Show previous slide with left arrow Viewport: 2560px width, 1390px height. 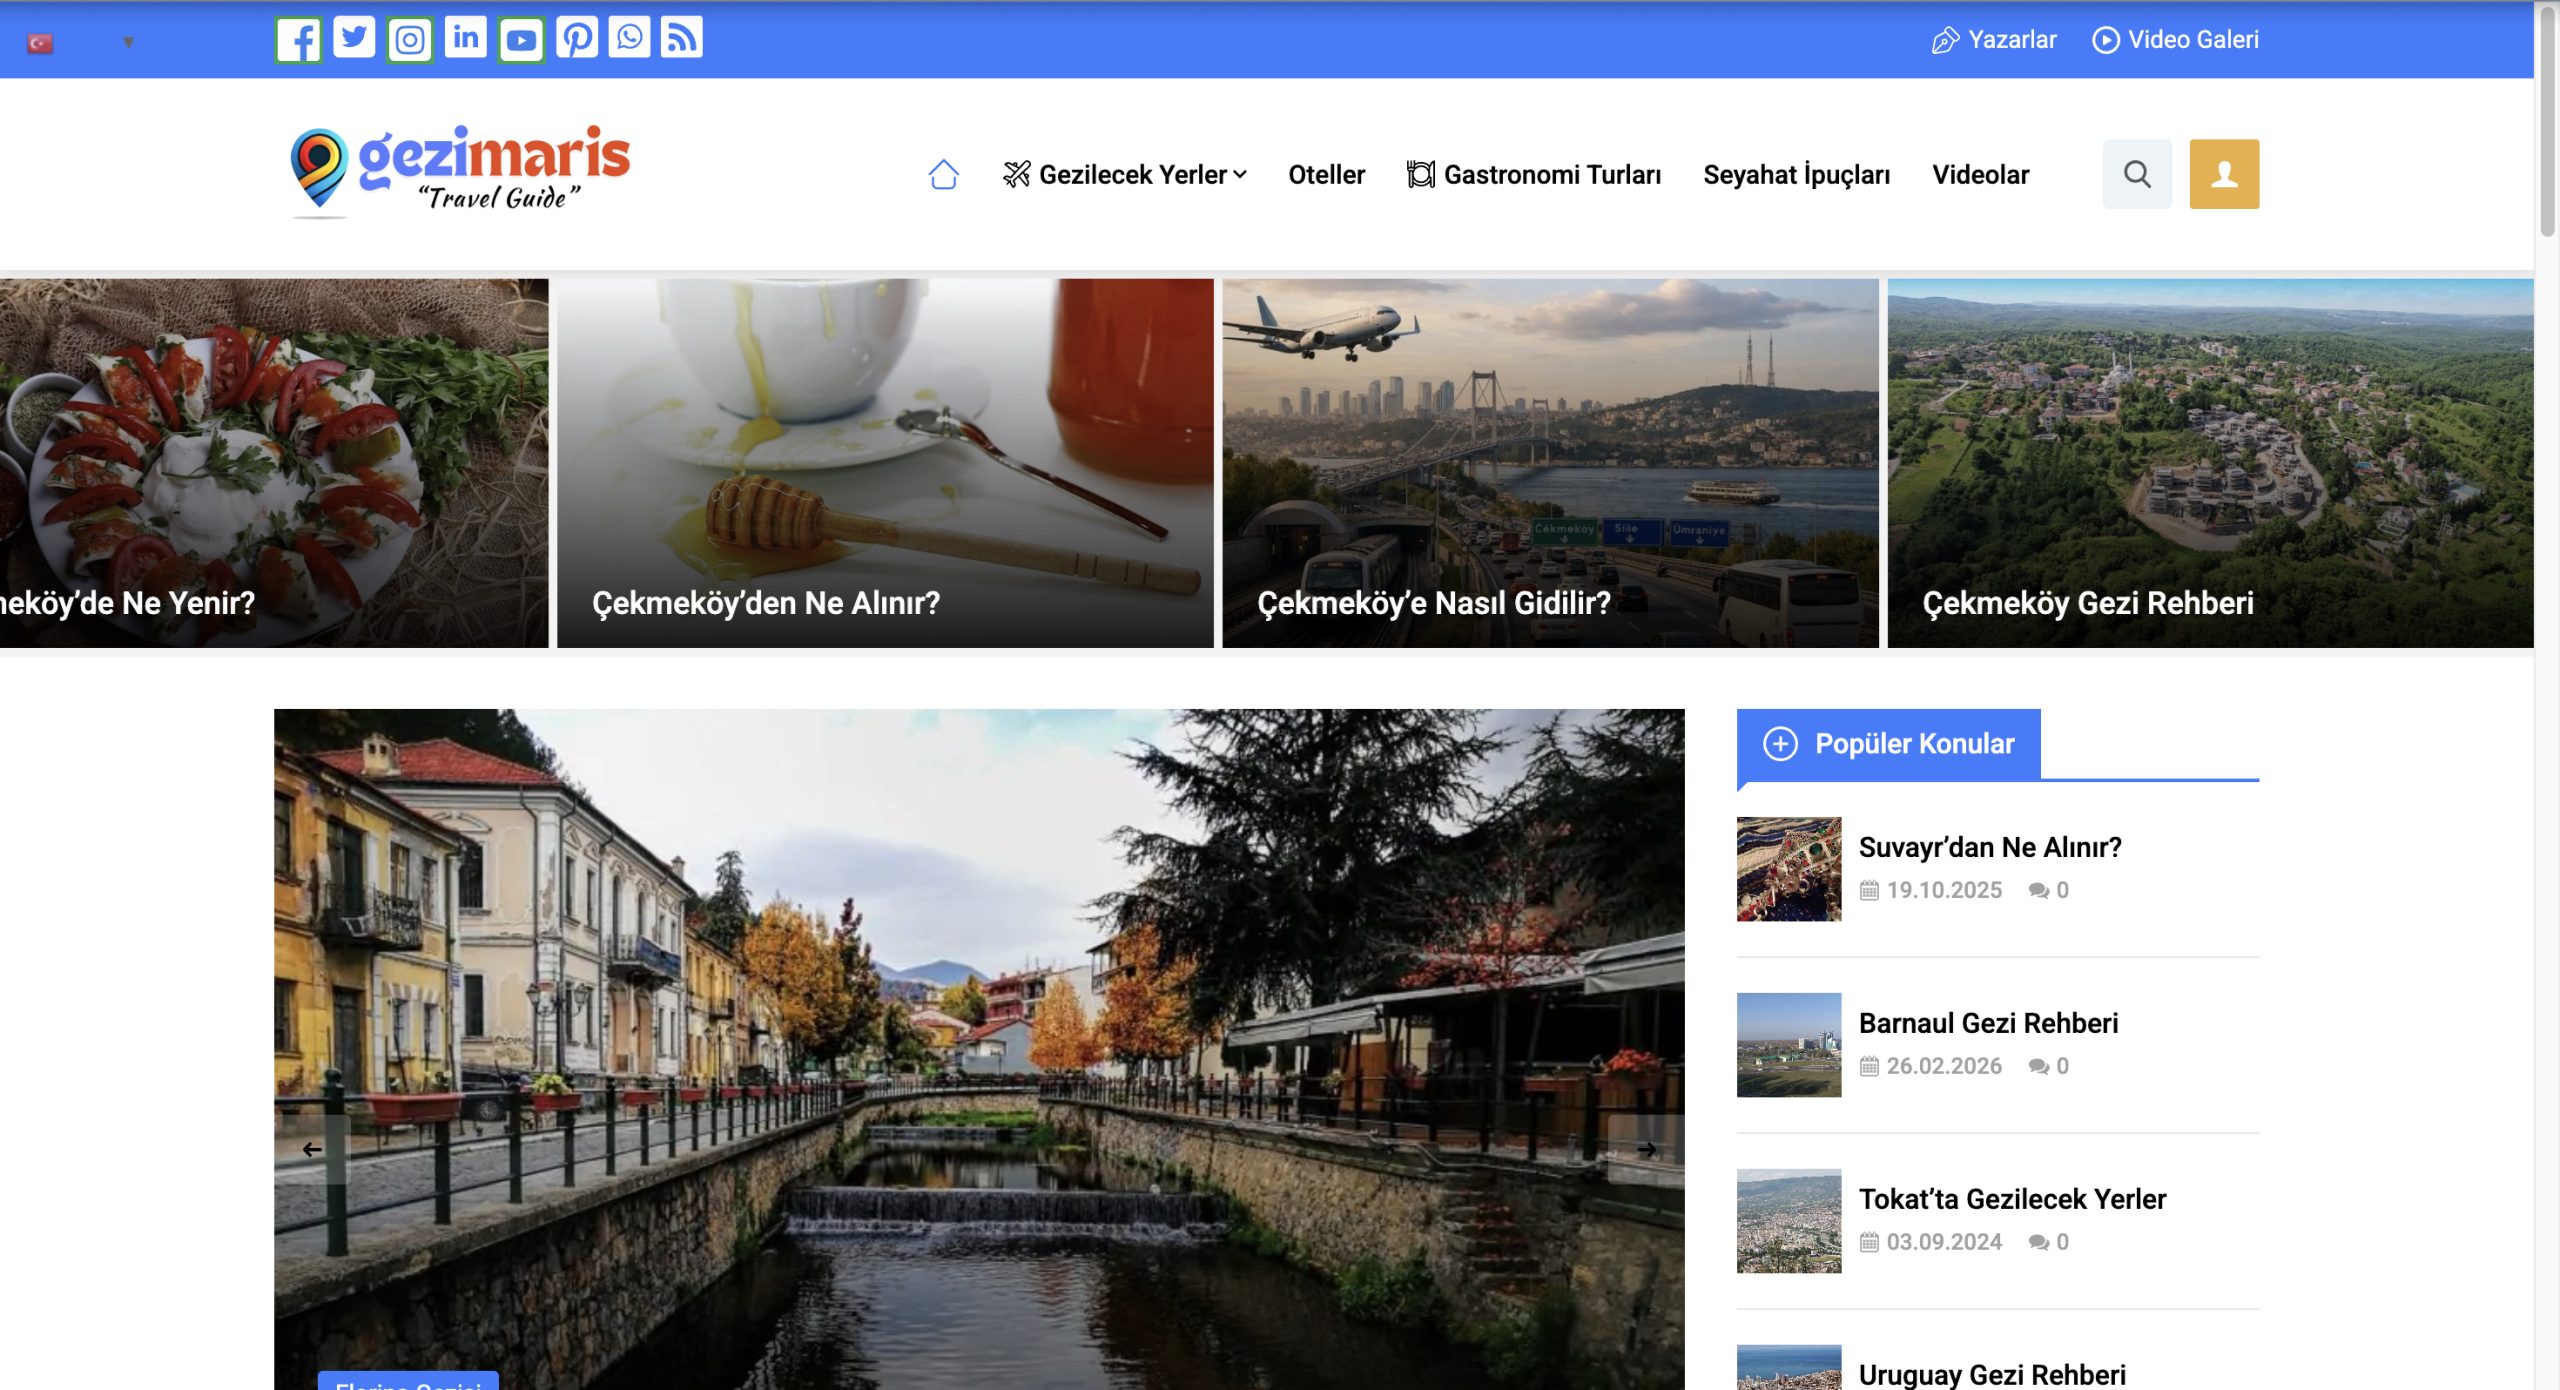pos(312,1150)
